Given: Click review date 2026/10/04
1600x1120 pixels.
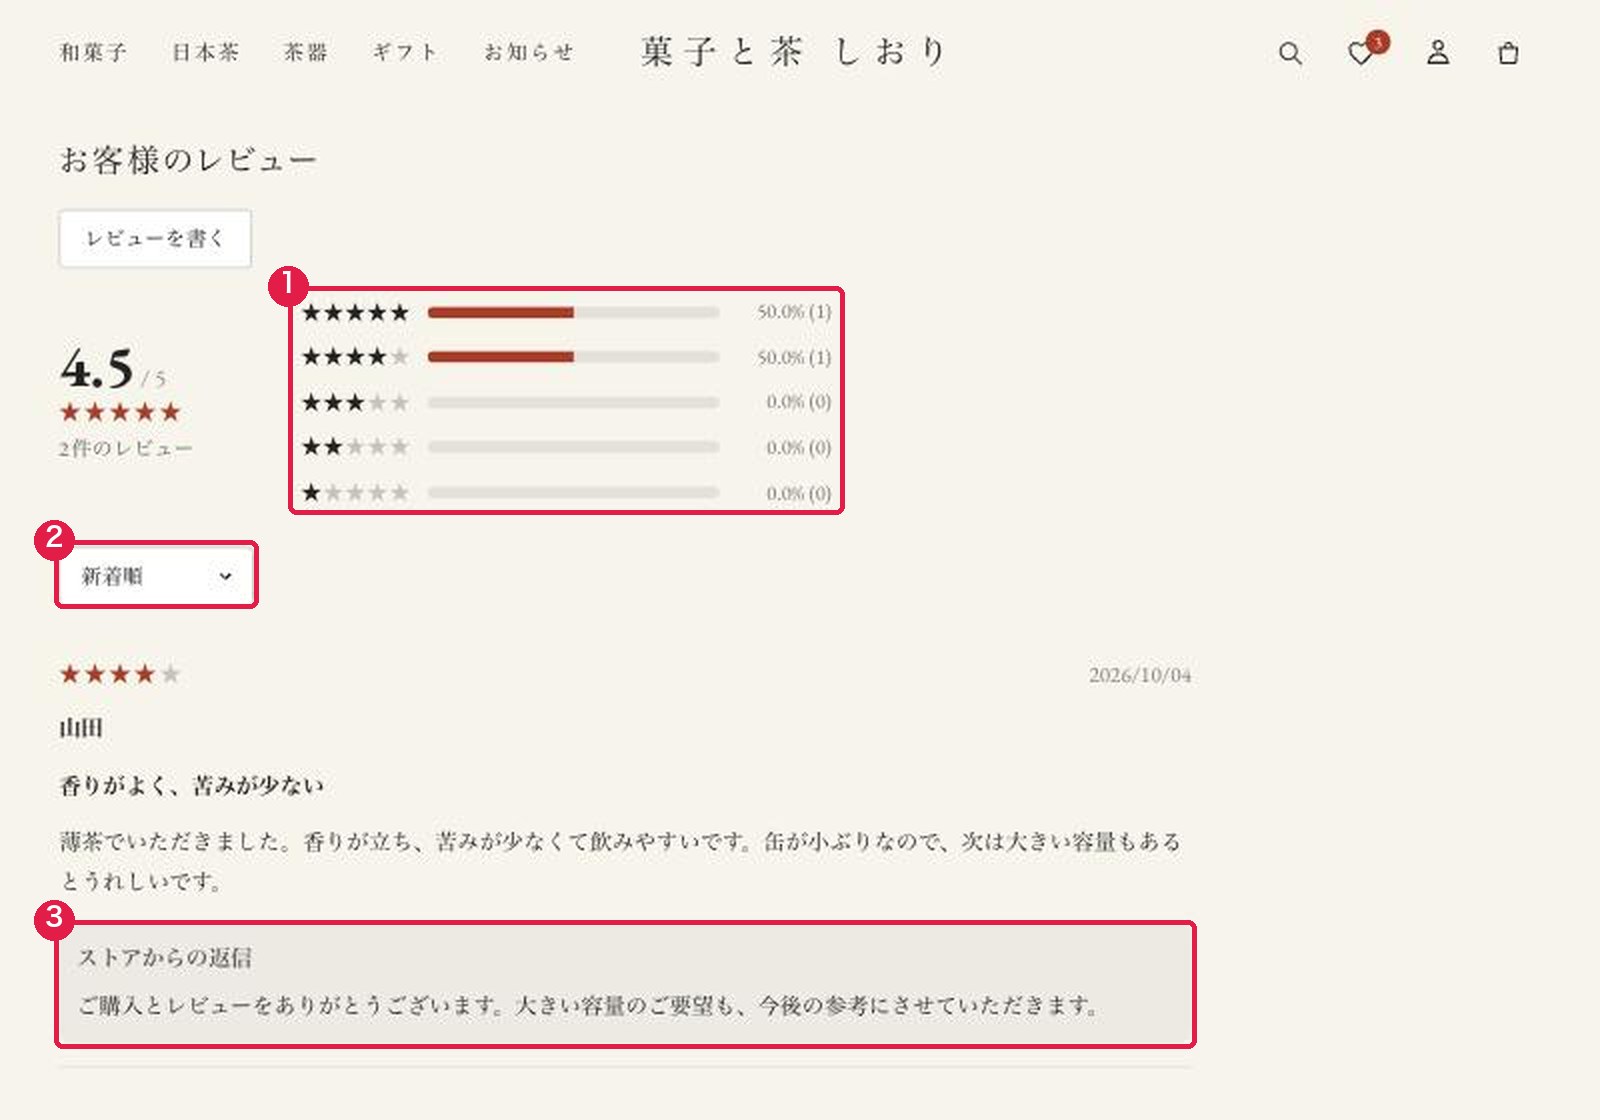Looking at the screenshot, I should click(x=1140, y=675).
